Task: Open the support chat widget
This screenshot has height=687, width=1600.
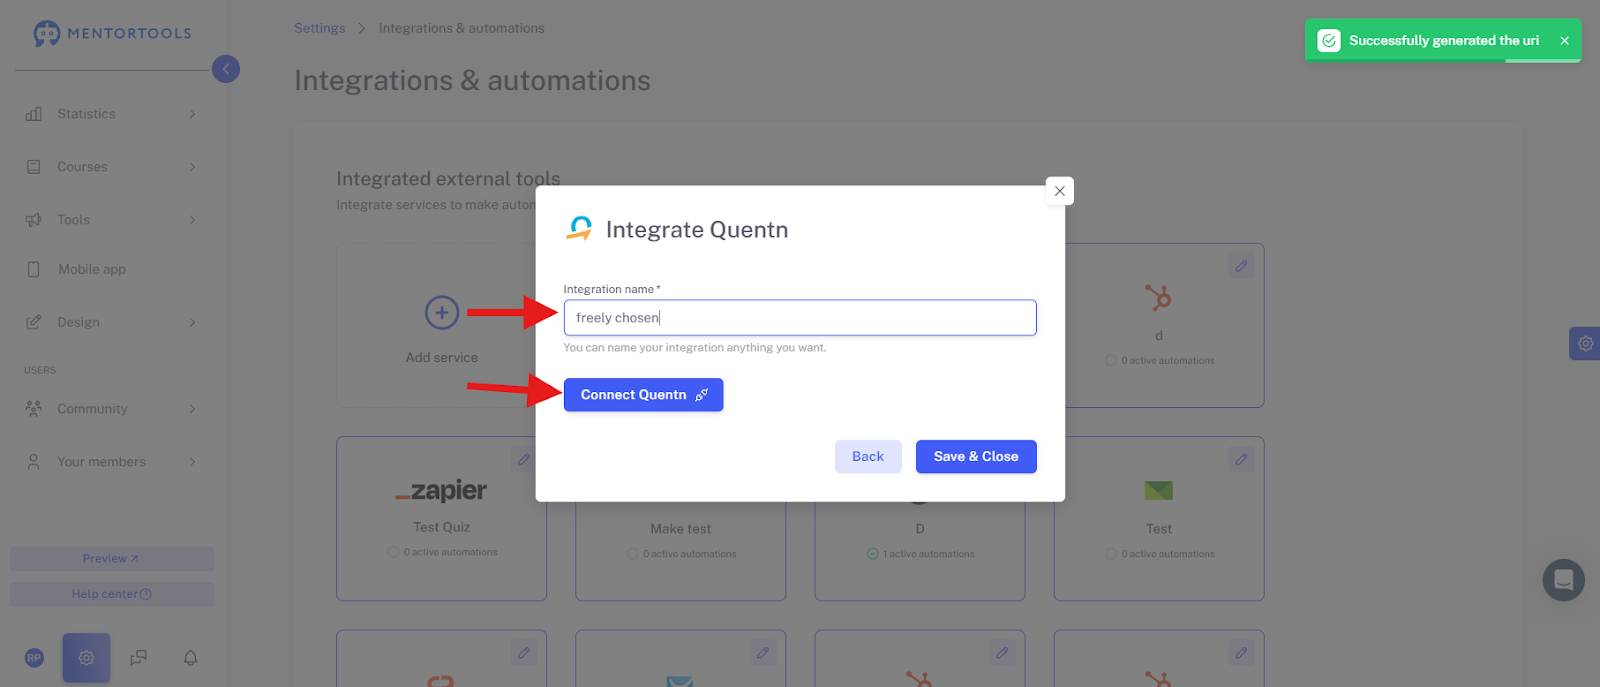Action: click(1564, 580)
